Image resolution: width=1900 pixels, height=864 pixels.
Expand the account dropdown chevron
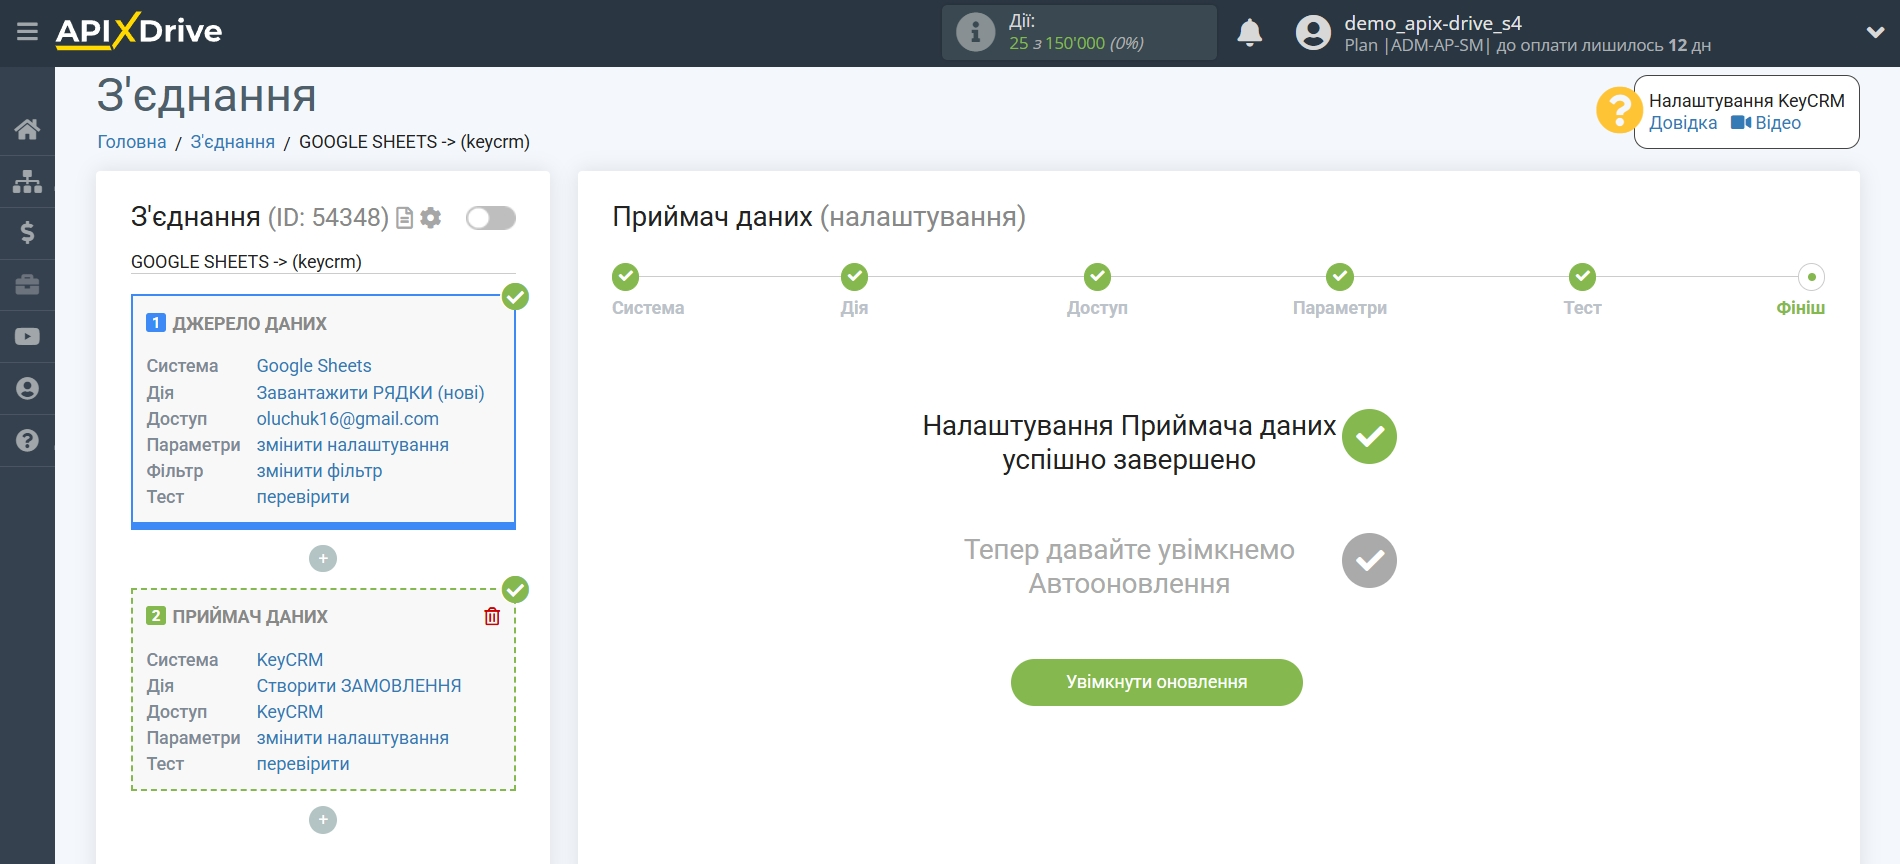pyautogui.click(x=1875, y=32)
